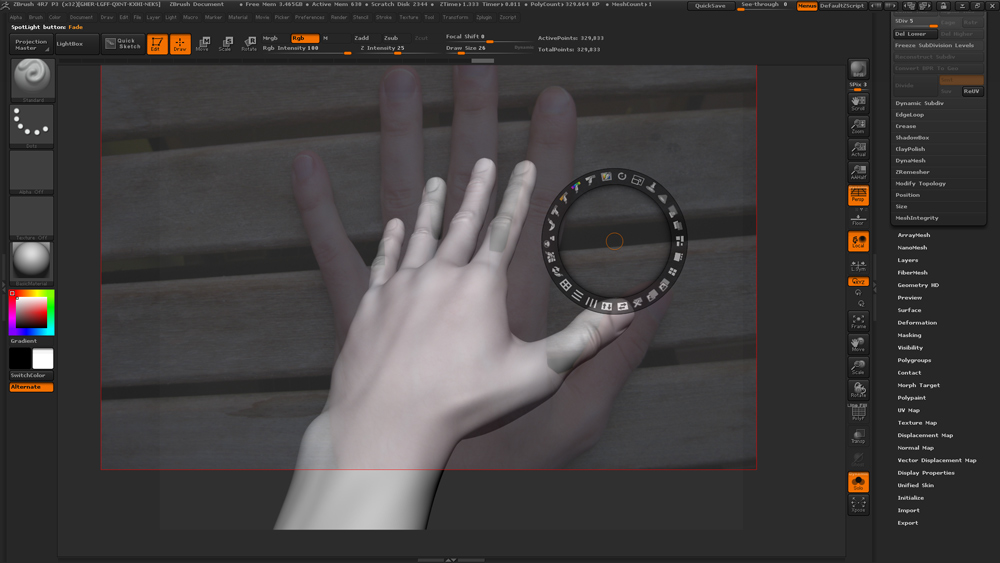The width and height of the screenshot is (1000, 563).
Task: Open the Stroke menu
Action: coord(384,17)
